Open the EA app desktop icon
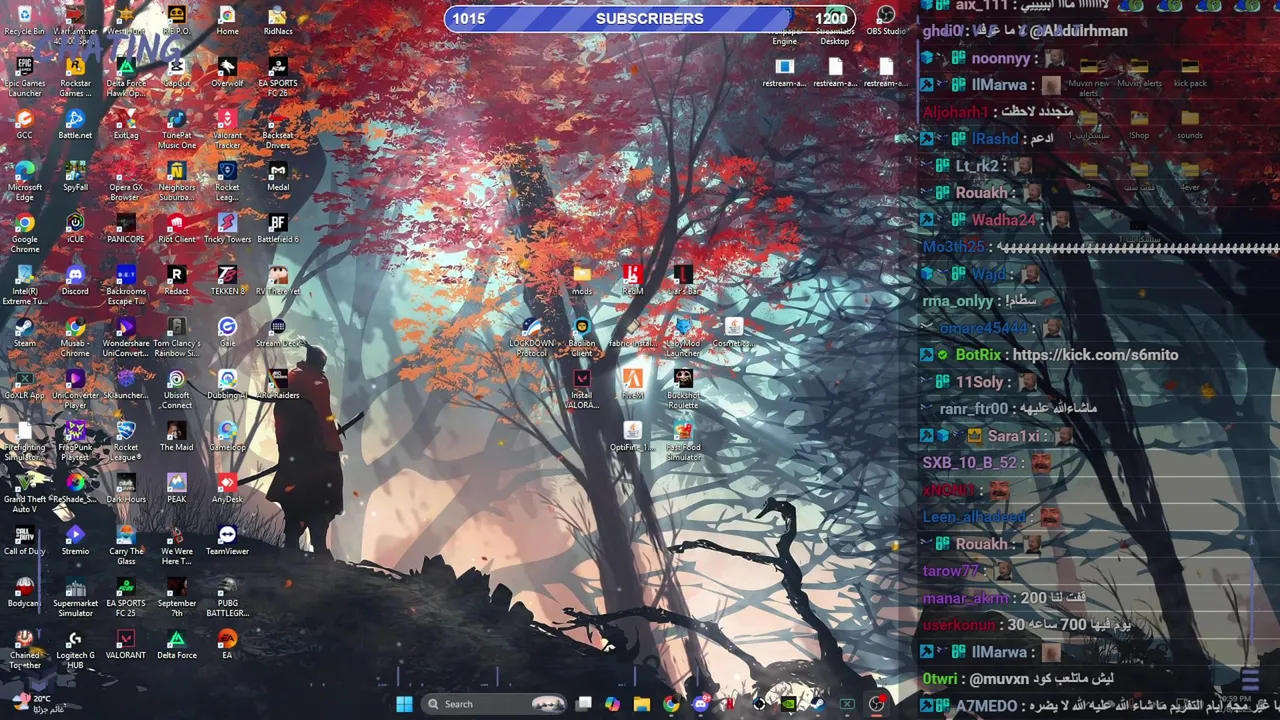Image resolution: width=1280 pixels, height=720 pixels. click(x=227, y=645)
